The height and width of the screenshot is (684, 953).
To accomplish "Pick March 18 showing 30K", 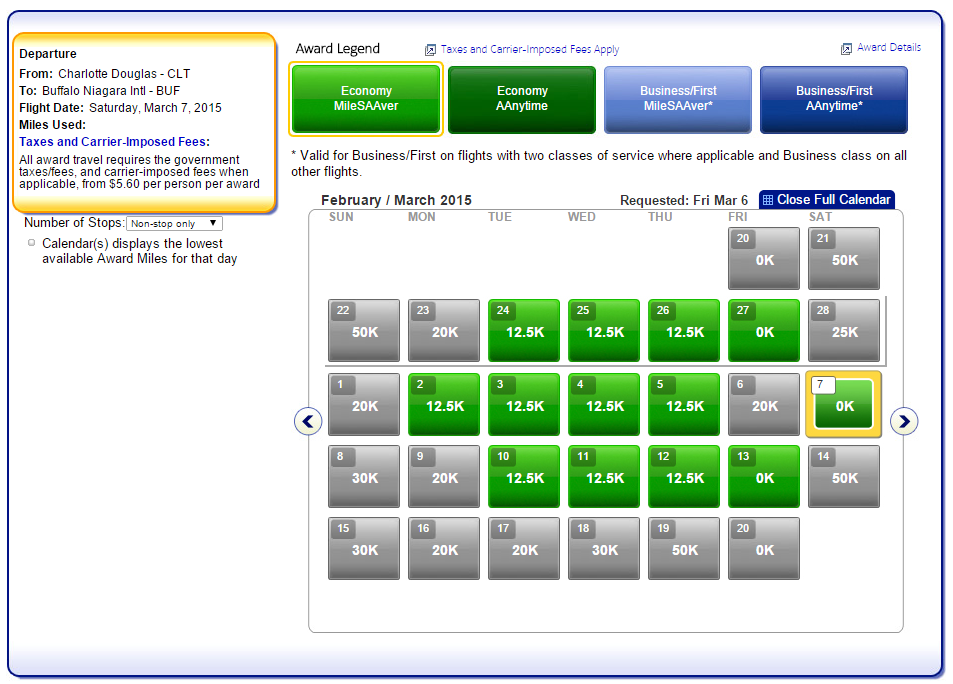I will click(x=604, y=548).
